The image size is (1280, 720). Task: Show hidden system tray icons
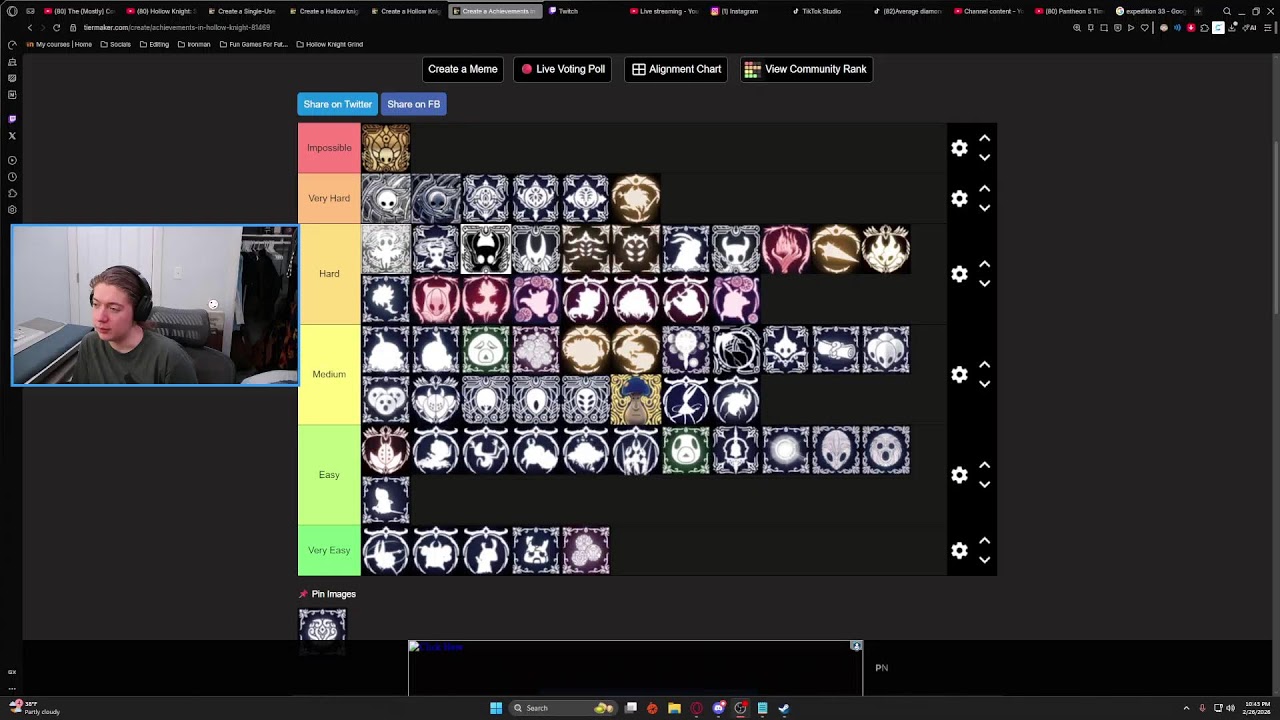pyautogui.click(x=1186, y=708)
